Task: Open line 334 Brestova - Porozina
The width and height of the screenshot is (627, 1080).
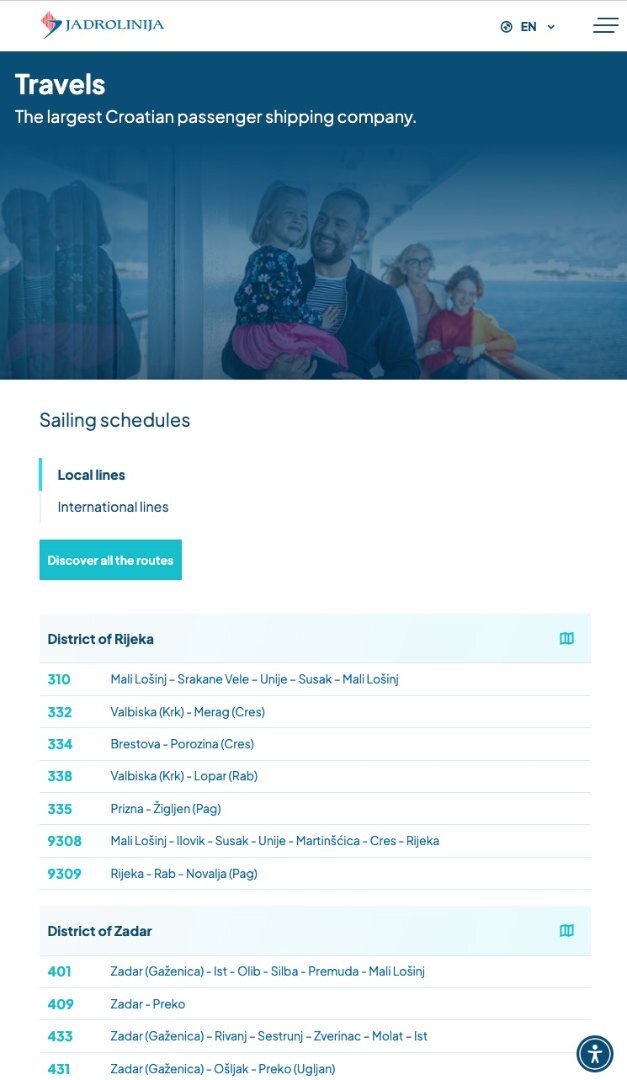Action: [315, 744]
